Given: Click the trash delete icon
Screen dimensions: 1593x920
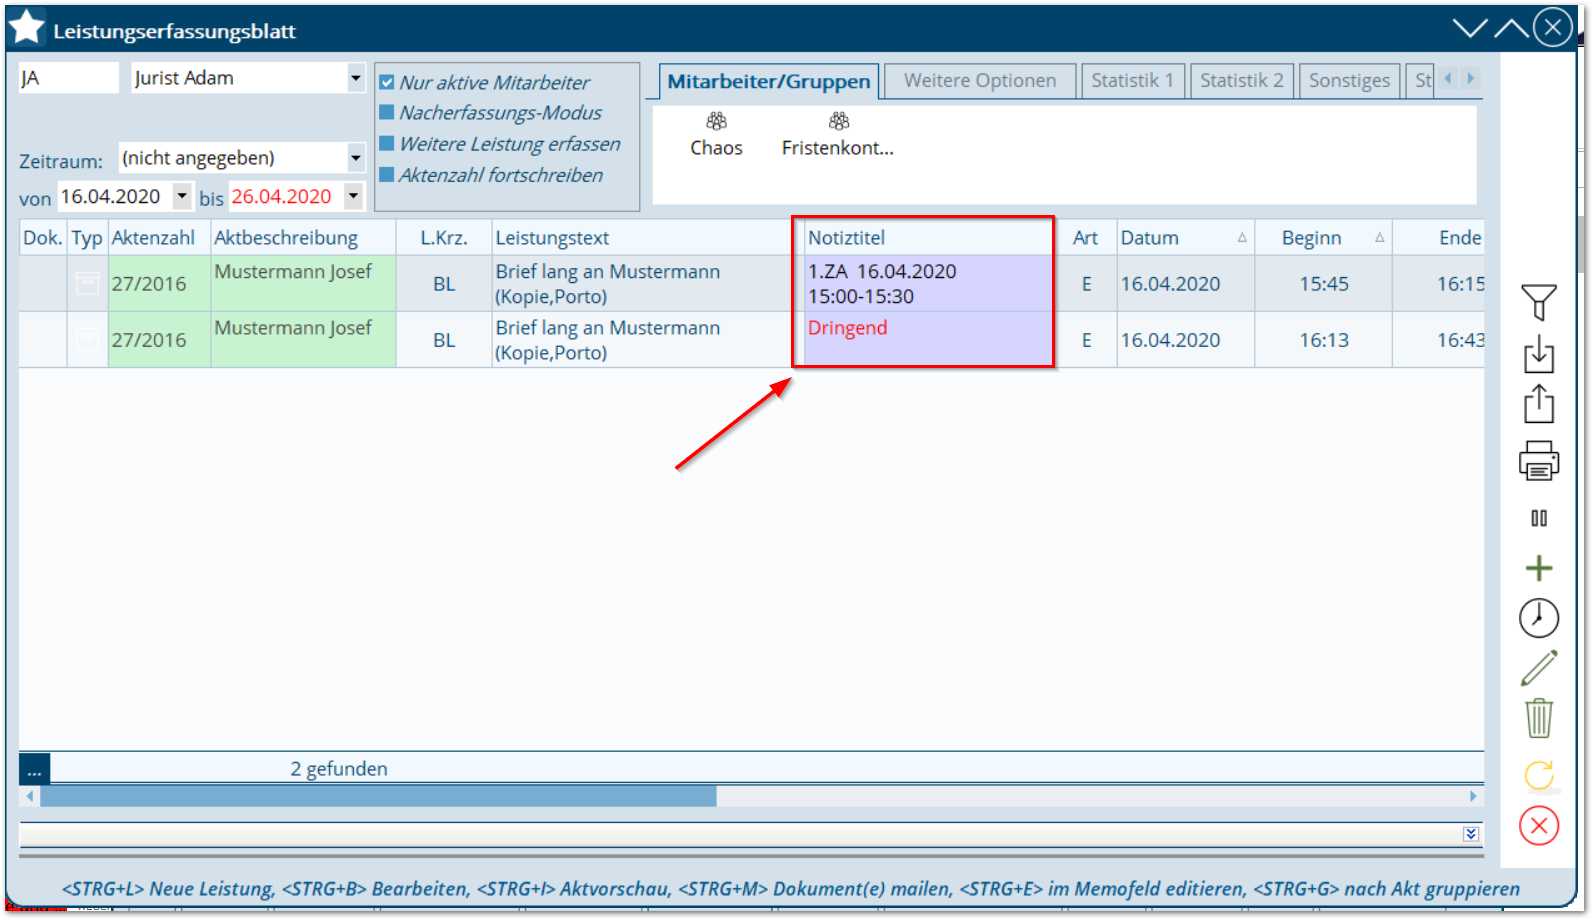Looking at the screenshot, I should (1538, 718).
